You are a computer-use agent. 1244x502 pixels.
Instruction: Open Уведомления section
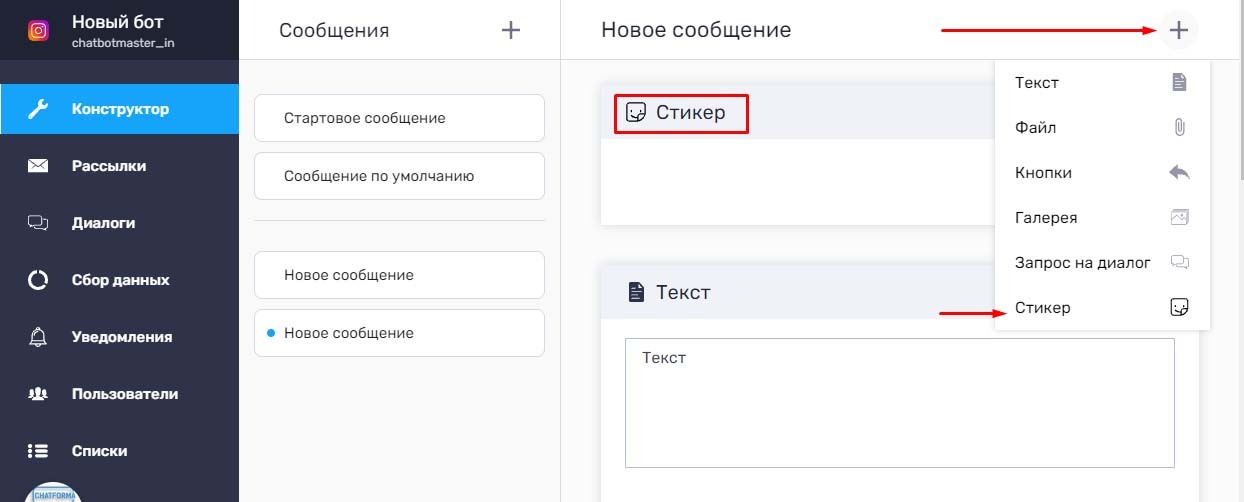pos(121,337)
